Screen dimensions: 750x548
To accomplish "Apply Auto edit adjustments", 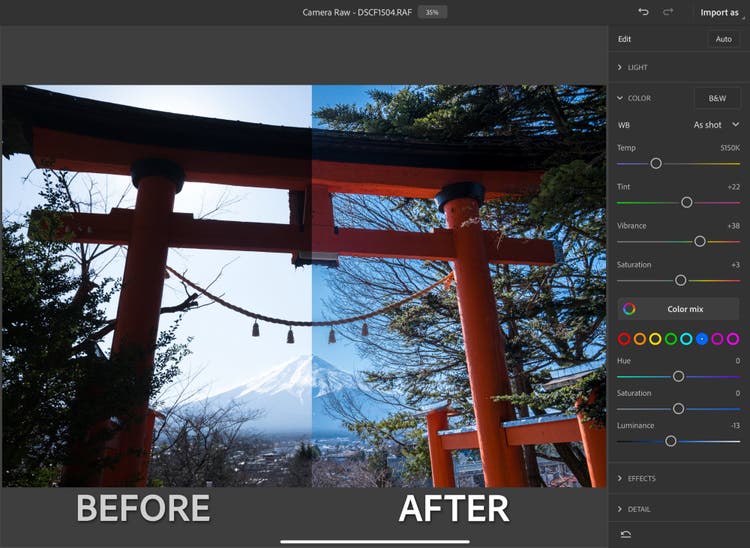I will [723, 39].
